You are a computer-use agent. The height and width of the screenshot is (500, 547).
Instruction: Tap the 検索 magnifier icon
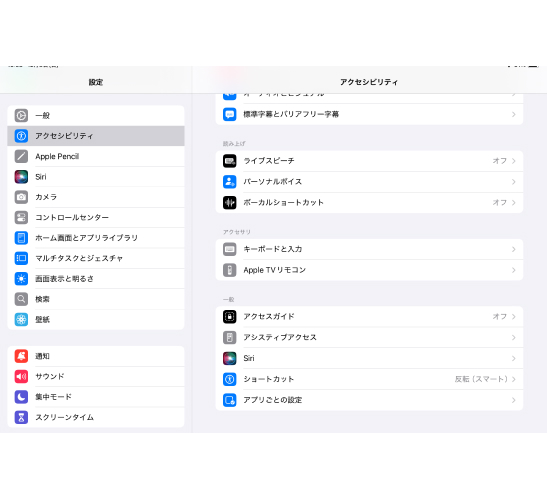[x=21, y=299]
